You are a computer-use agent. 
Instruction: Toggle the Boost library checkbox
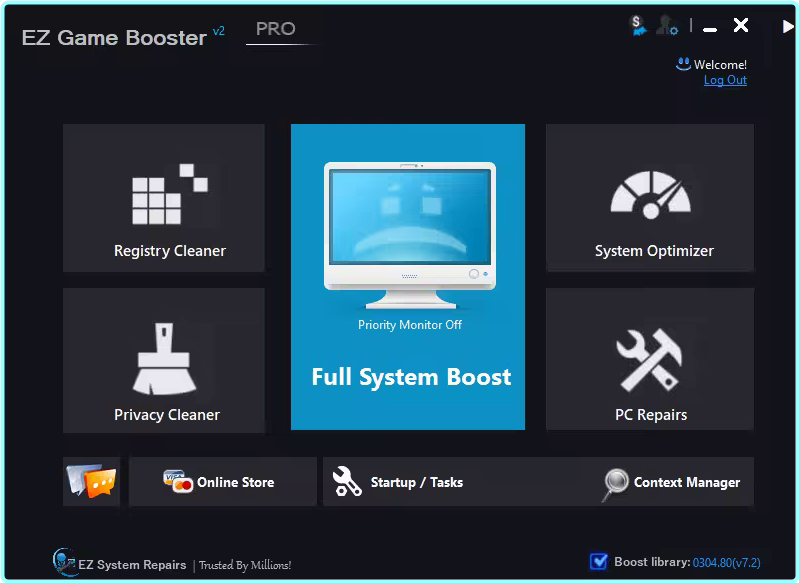coord(598,562)
